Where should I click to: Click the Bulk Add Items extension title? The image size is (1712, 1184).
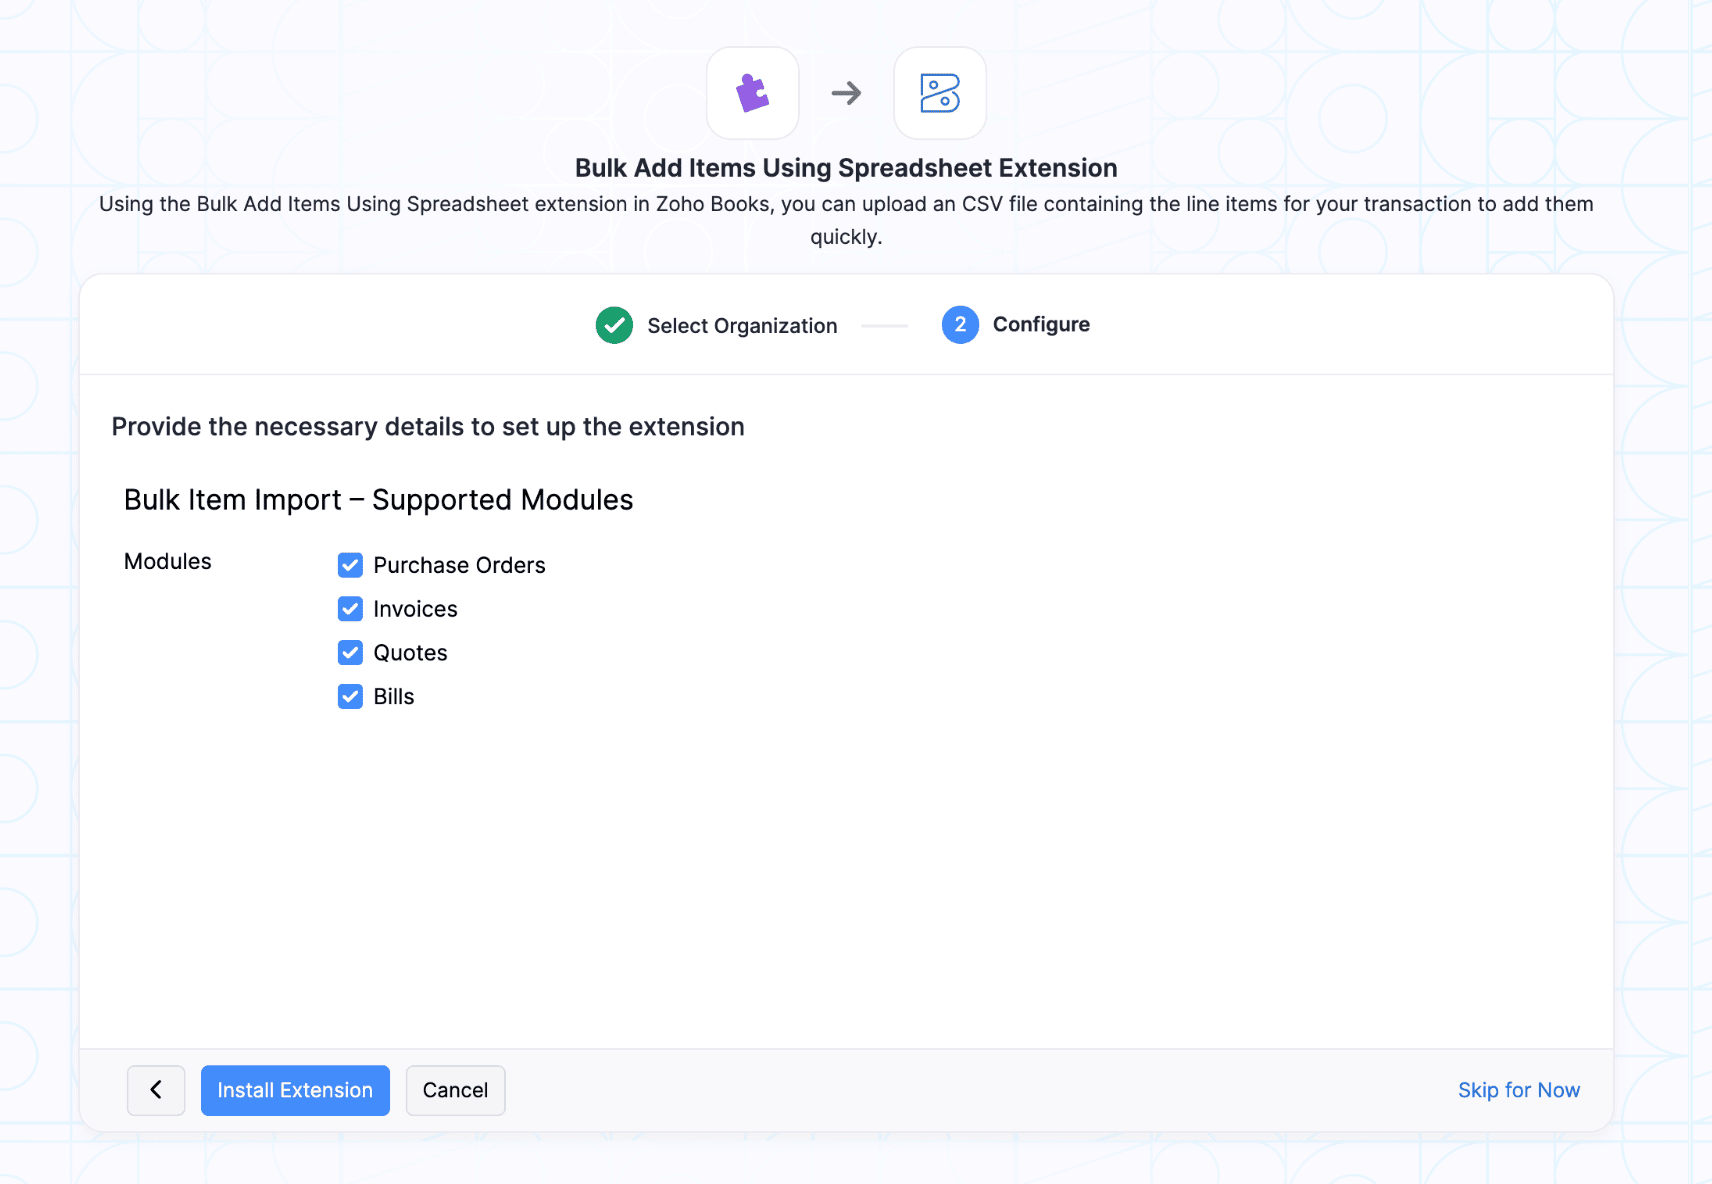coord(846,168)
